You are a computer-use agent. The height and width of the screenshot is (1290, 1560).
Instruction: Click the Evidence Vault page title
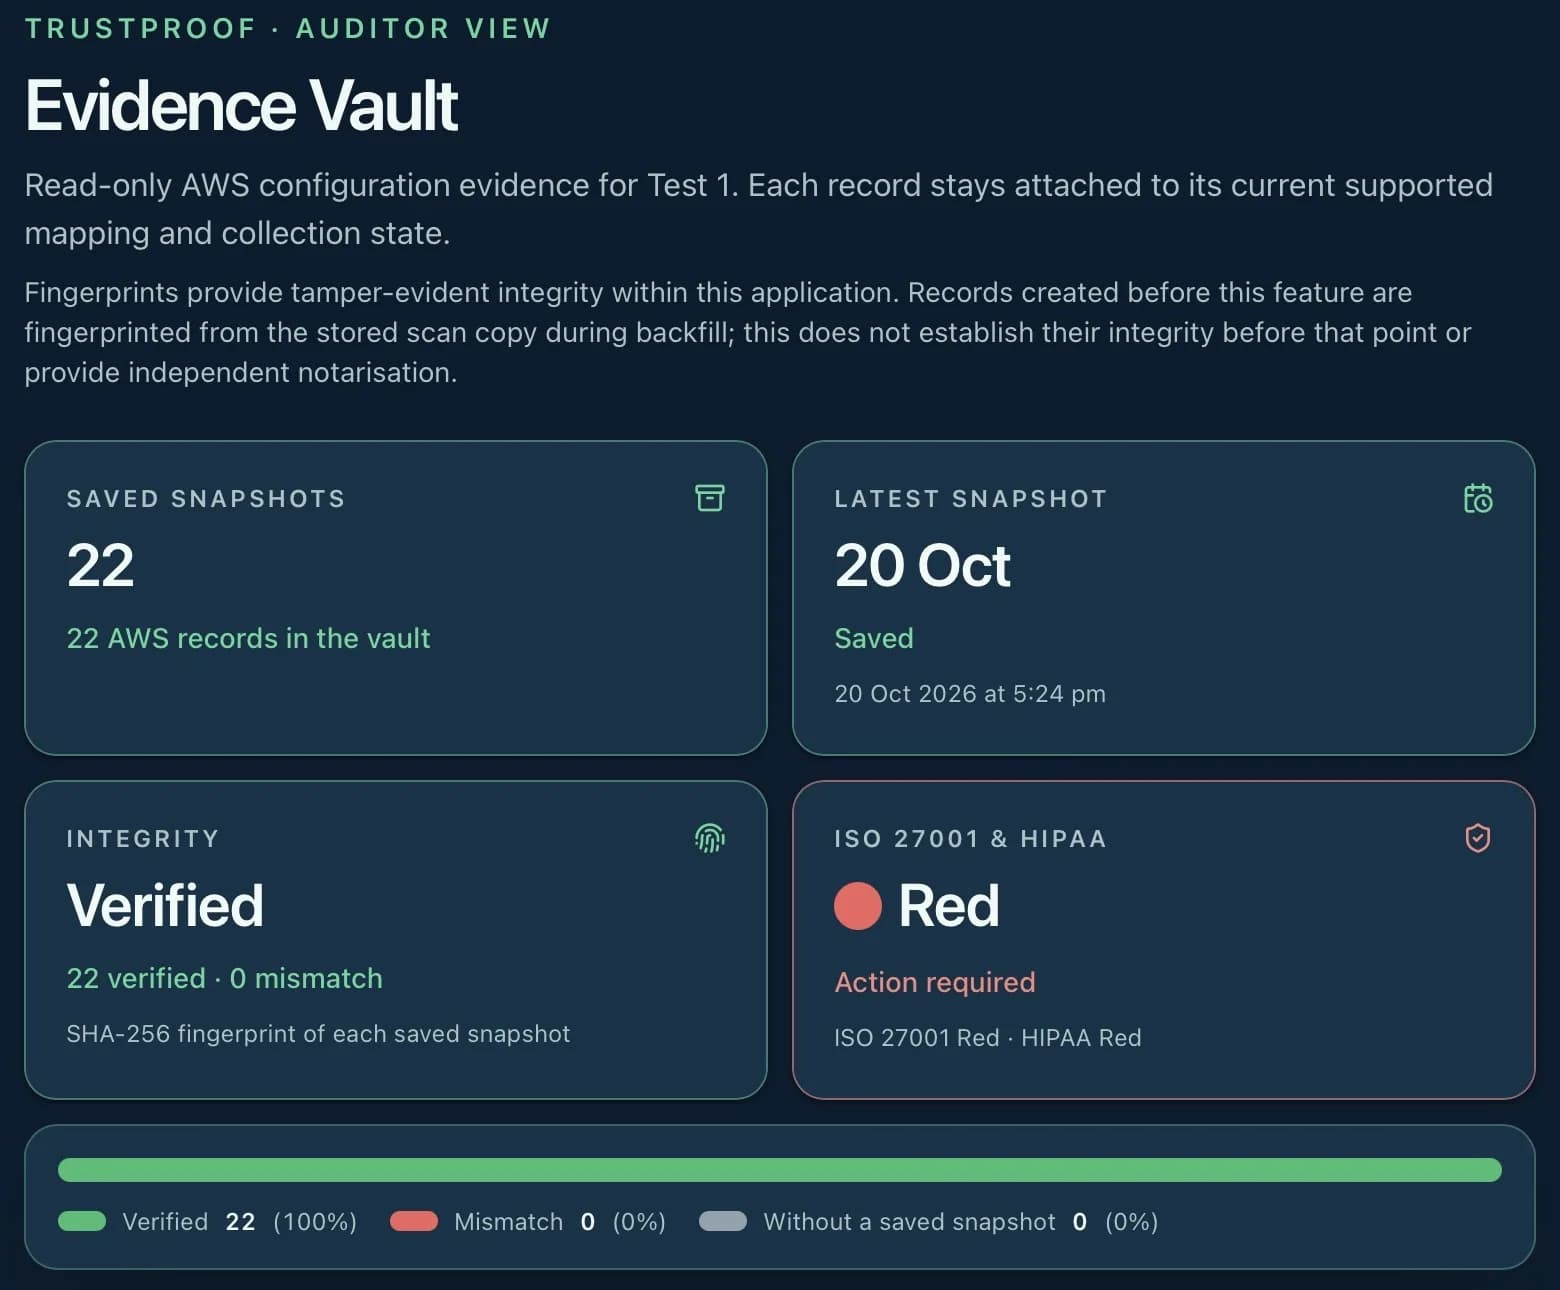coord(241,105)
